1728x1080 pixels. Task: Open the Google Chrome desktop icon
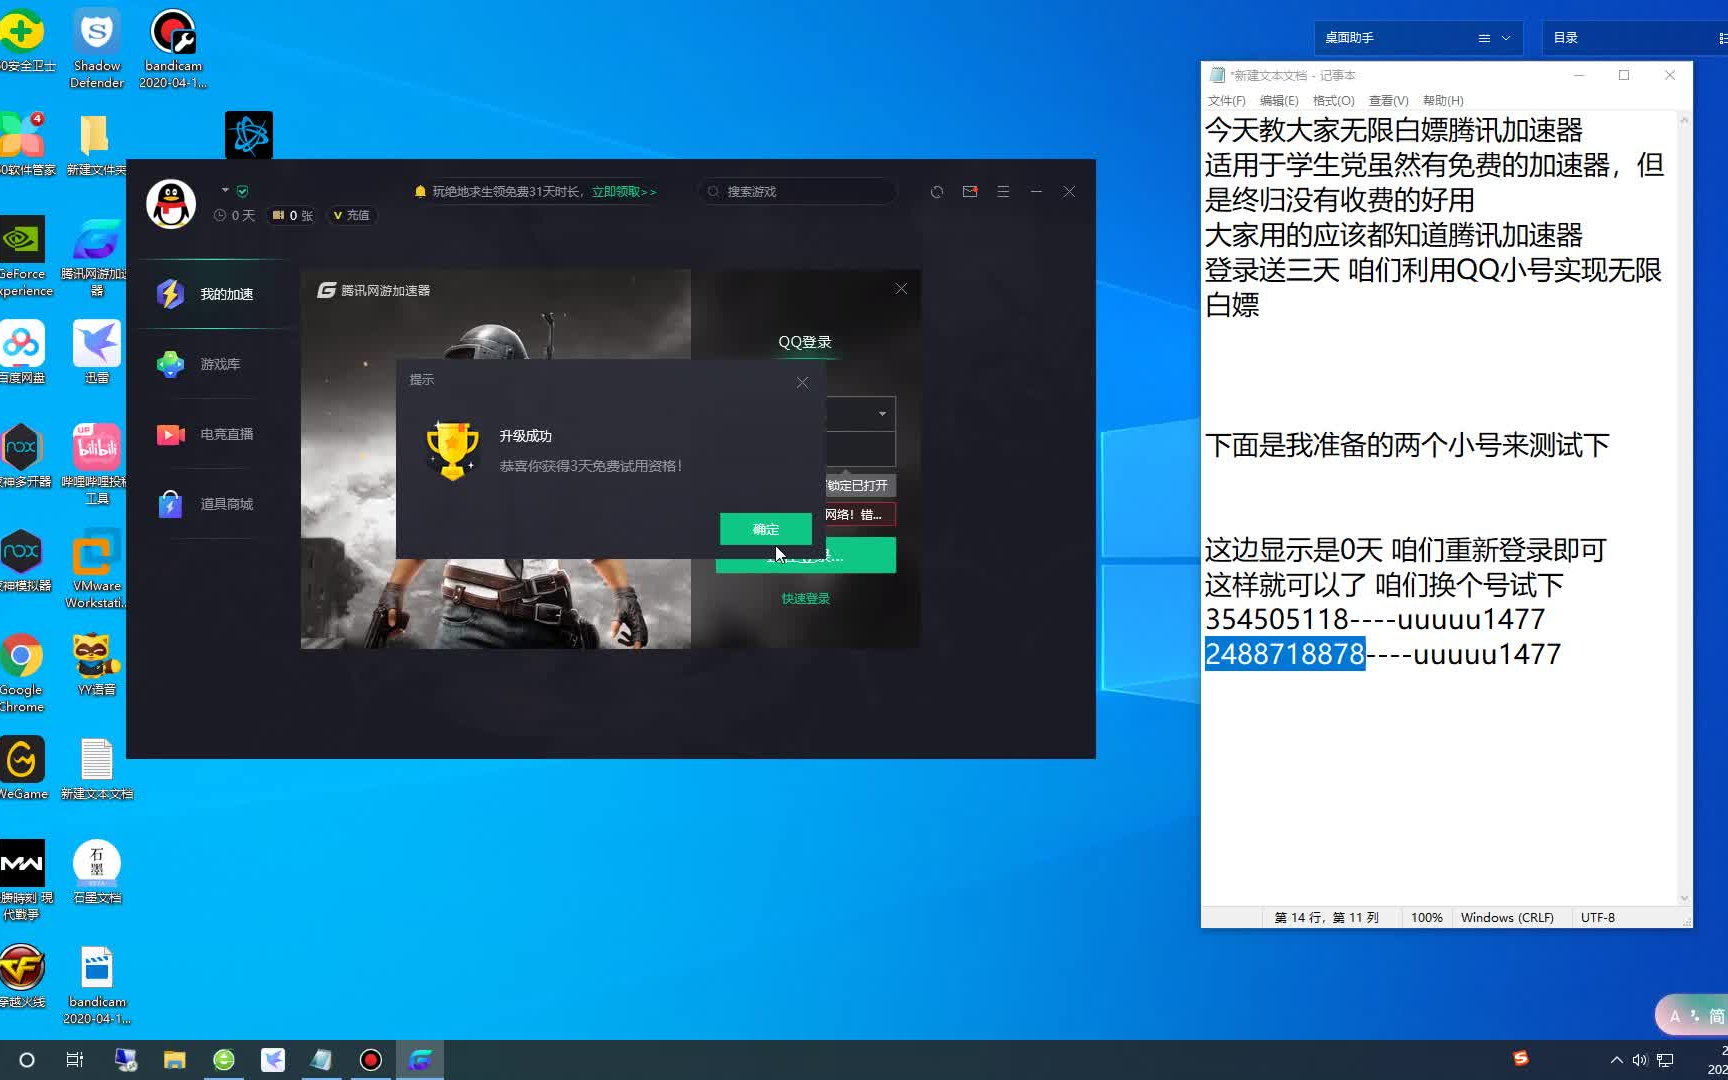22,672
